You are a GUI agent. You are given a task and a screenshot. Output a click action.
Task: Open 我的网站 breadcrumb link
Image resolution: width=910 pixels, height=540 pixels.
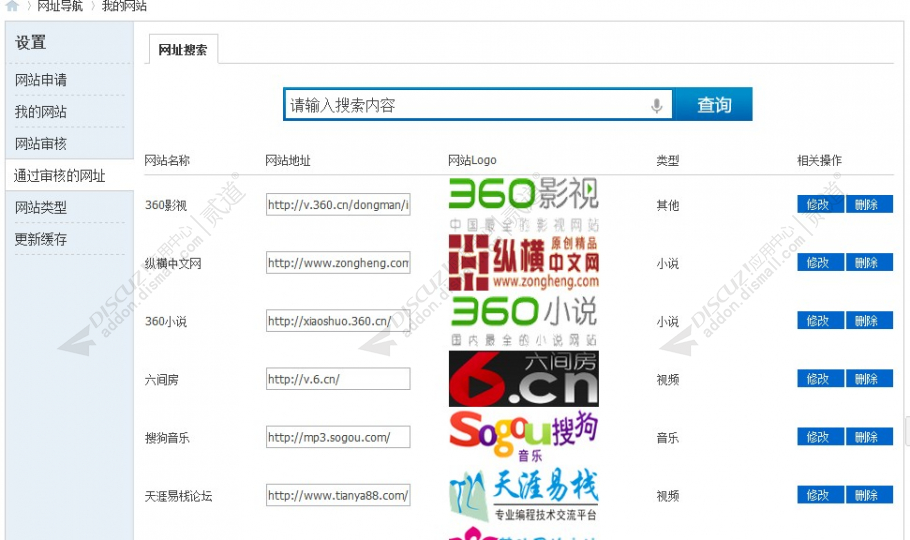pyautogui.click(x=124, y=6)
